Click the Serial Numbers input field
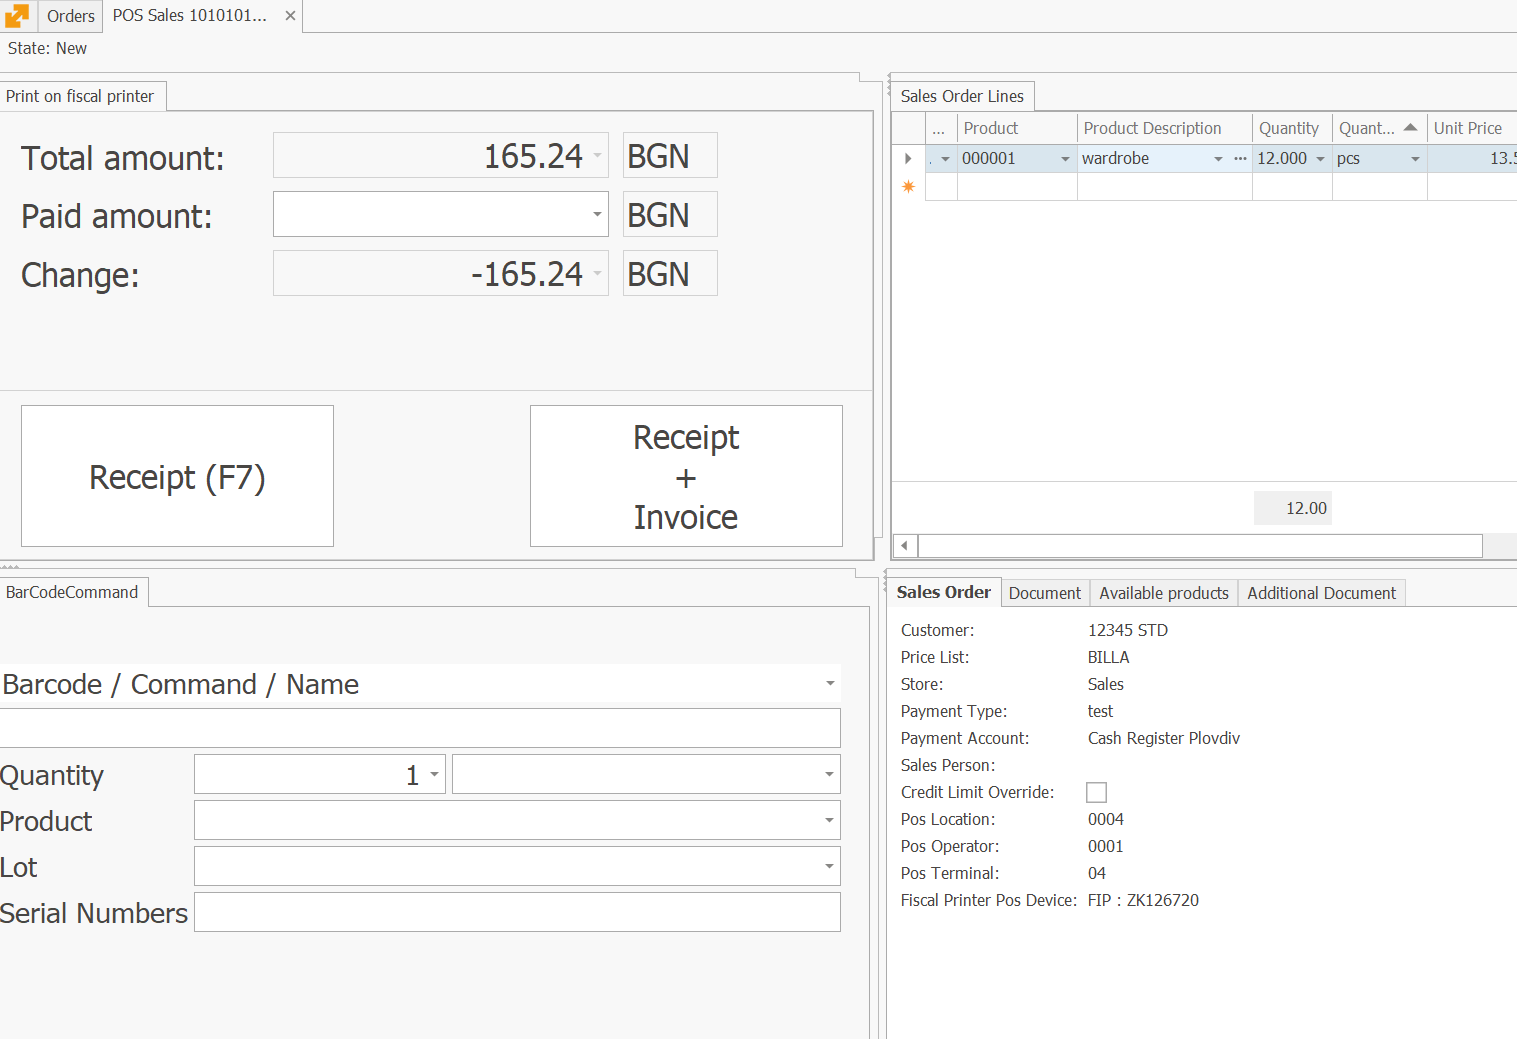Viewport: 1517px width, 1039px height. [517, 912]
